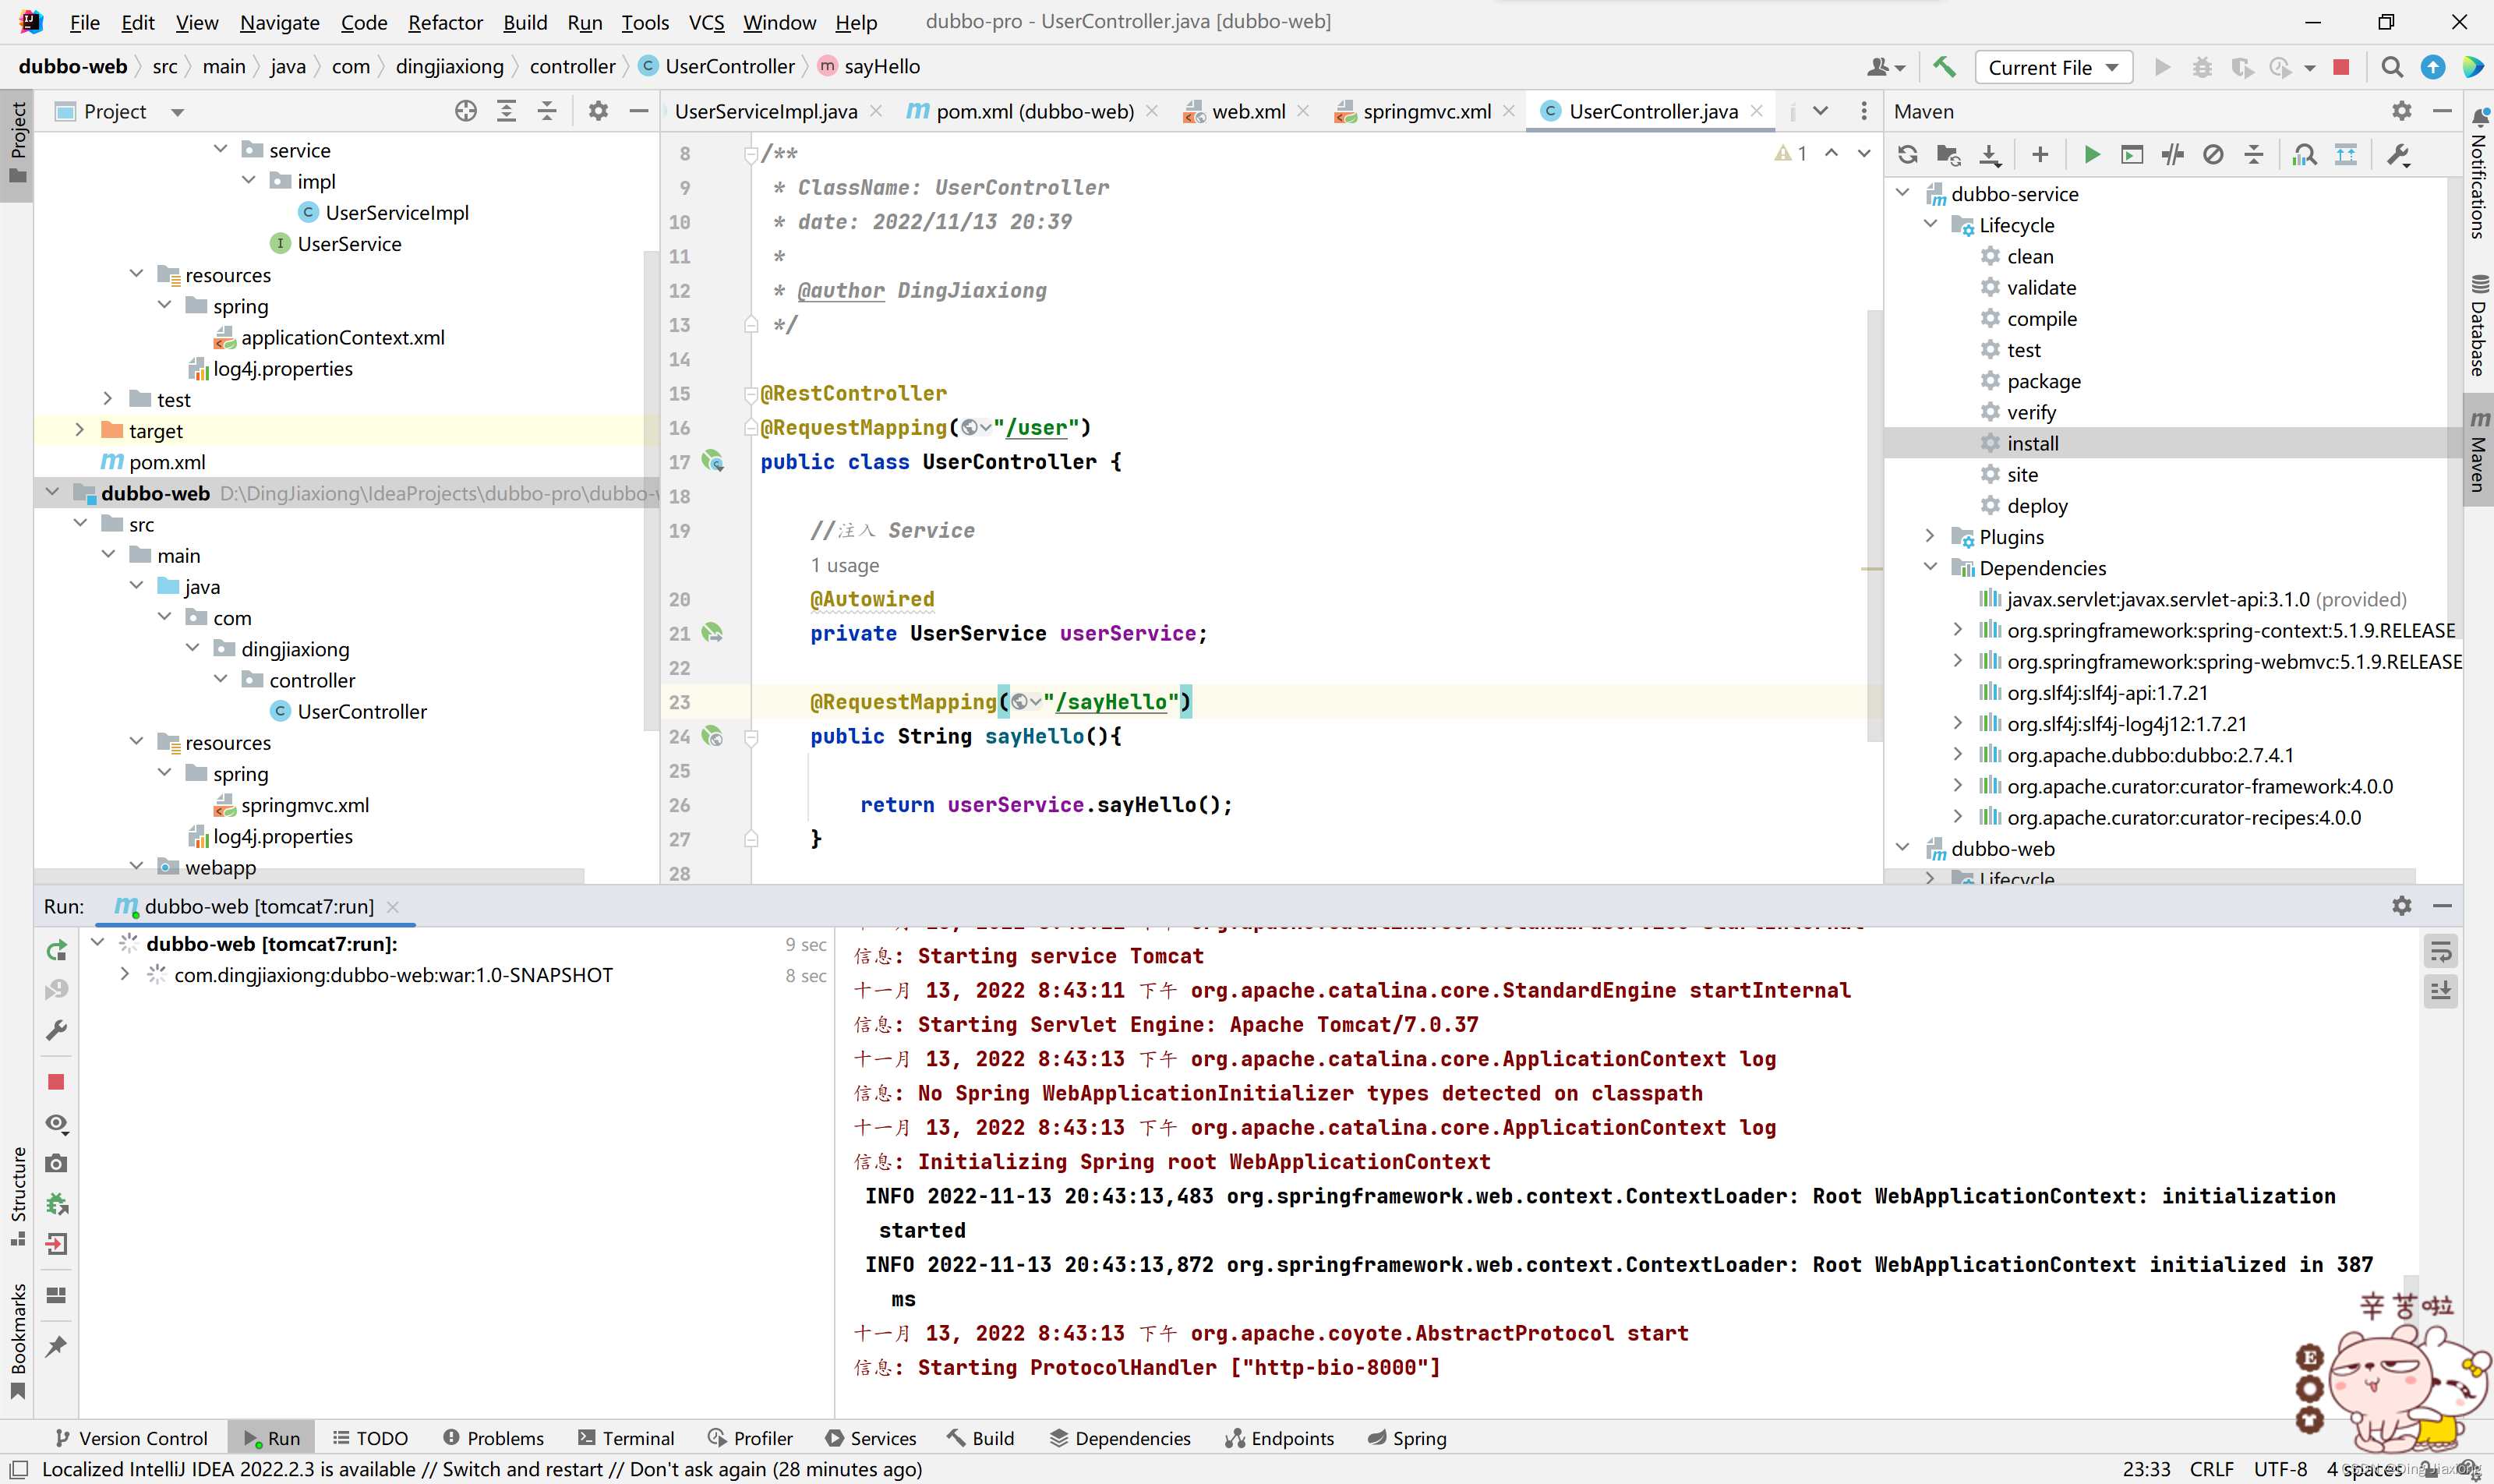Expand org.apache.dubbo:dubbo:2.7.4.1 dependency

click(1958, 754)
